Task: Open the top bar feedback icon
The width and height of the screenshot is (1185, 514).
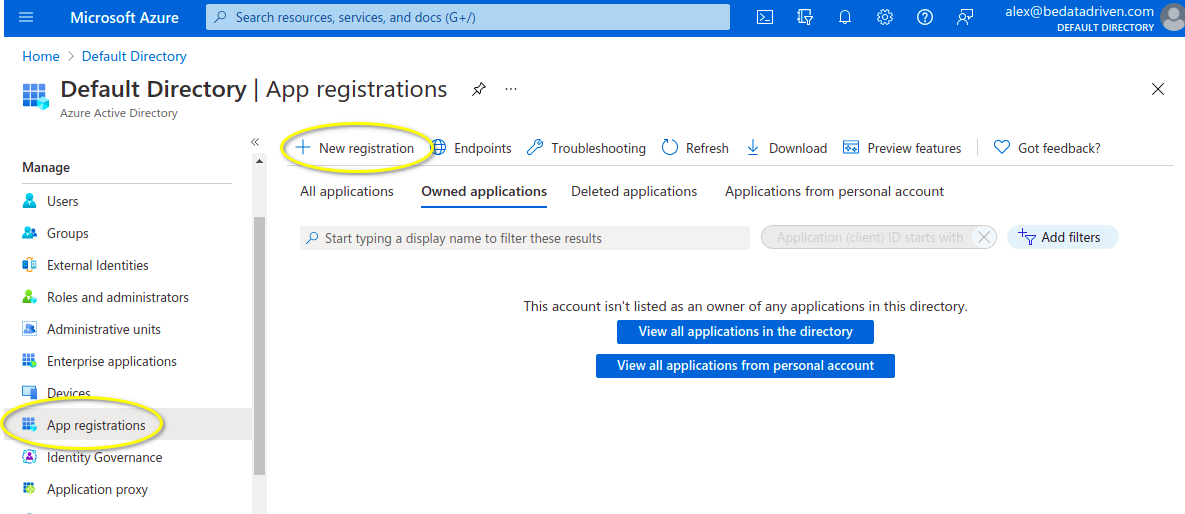Action: pos(964,17)
